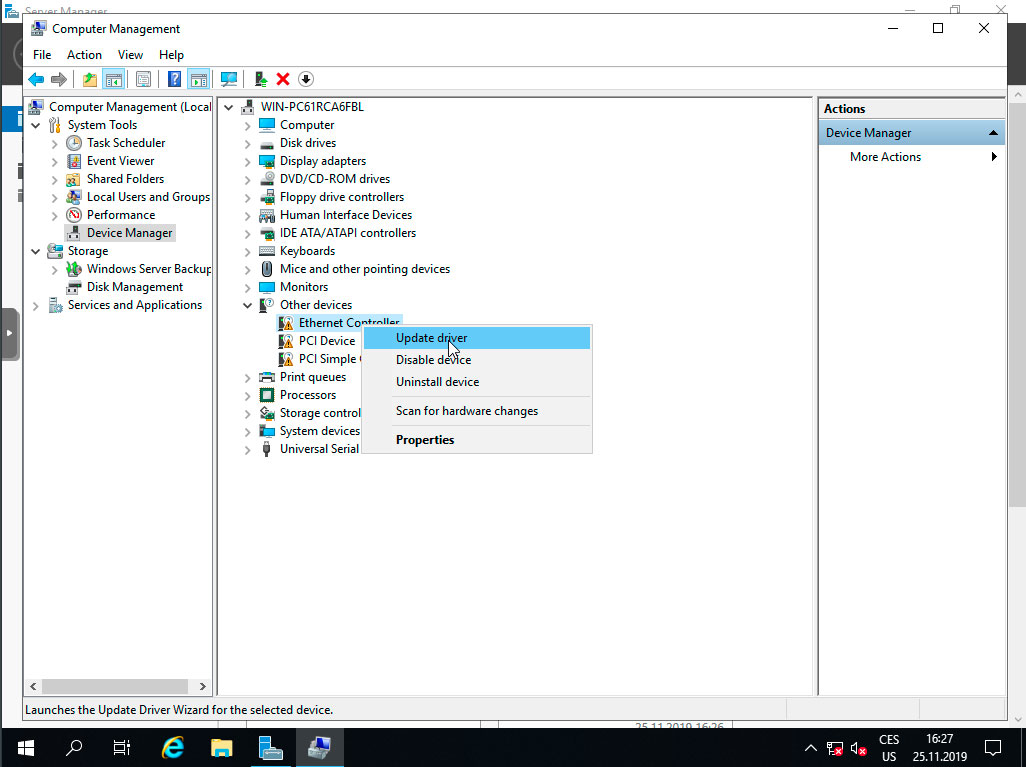Screen dimensions: 1026x767
Task: Expand the Storage node in left tree
Action: point(36,250)
